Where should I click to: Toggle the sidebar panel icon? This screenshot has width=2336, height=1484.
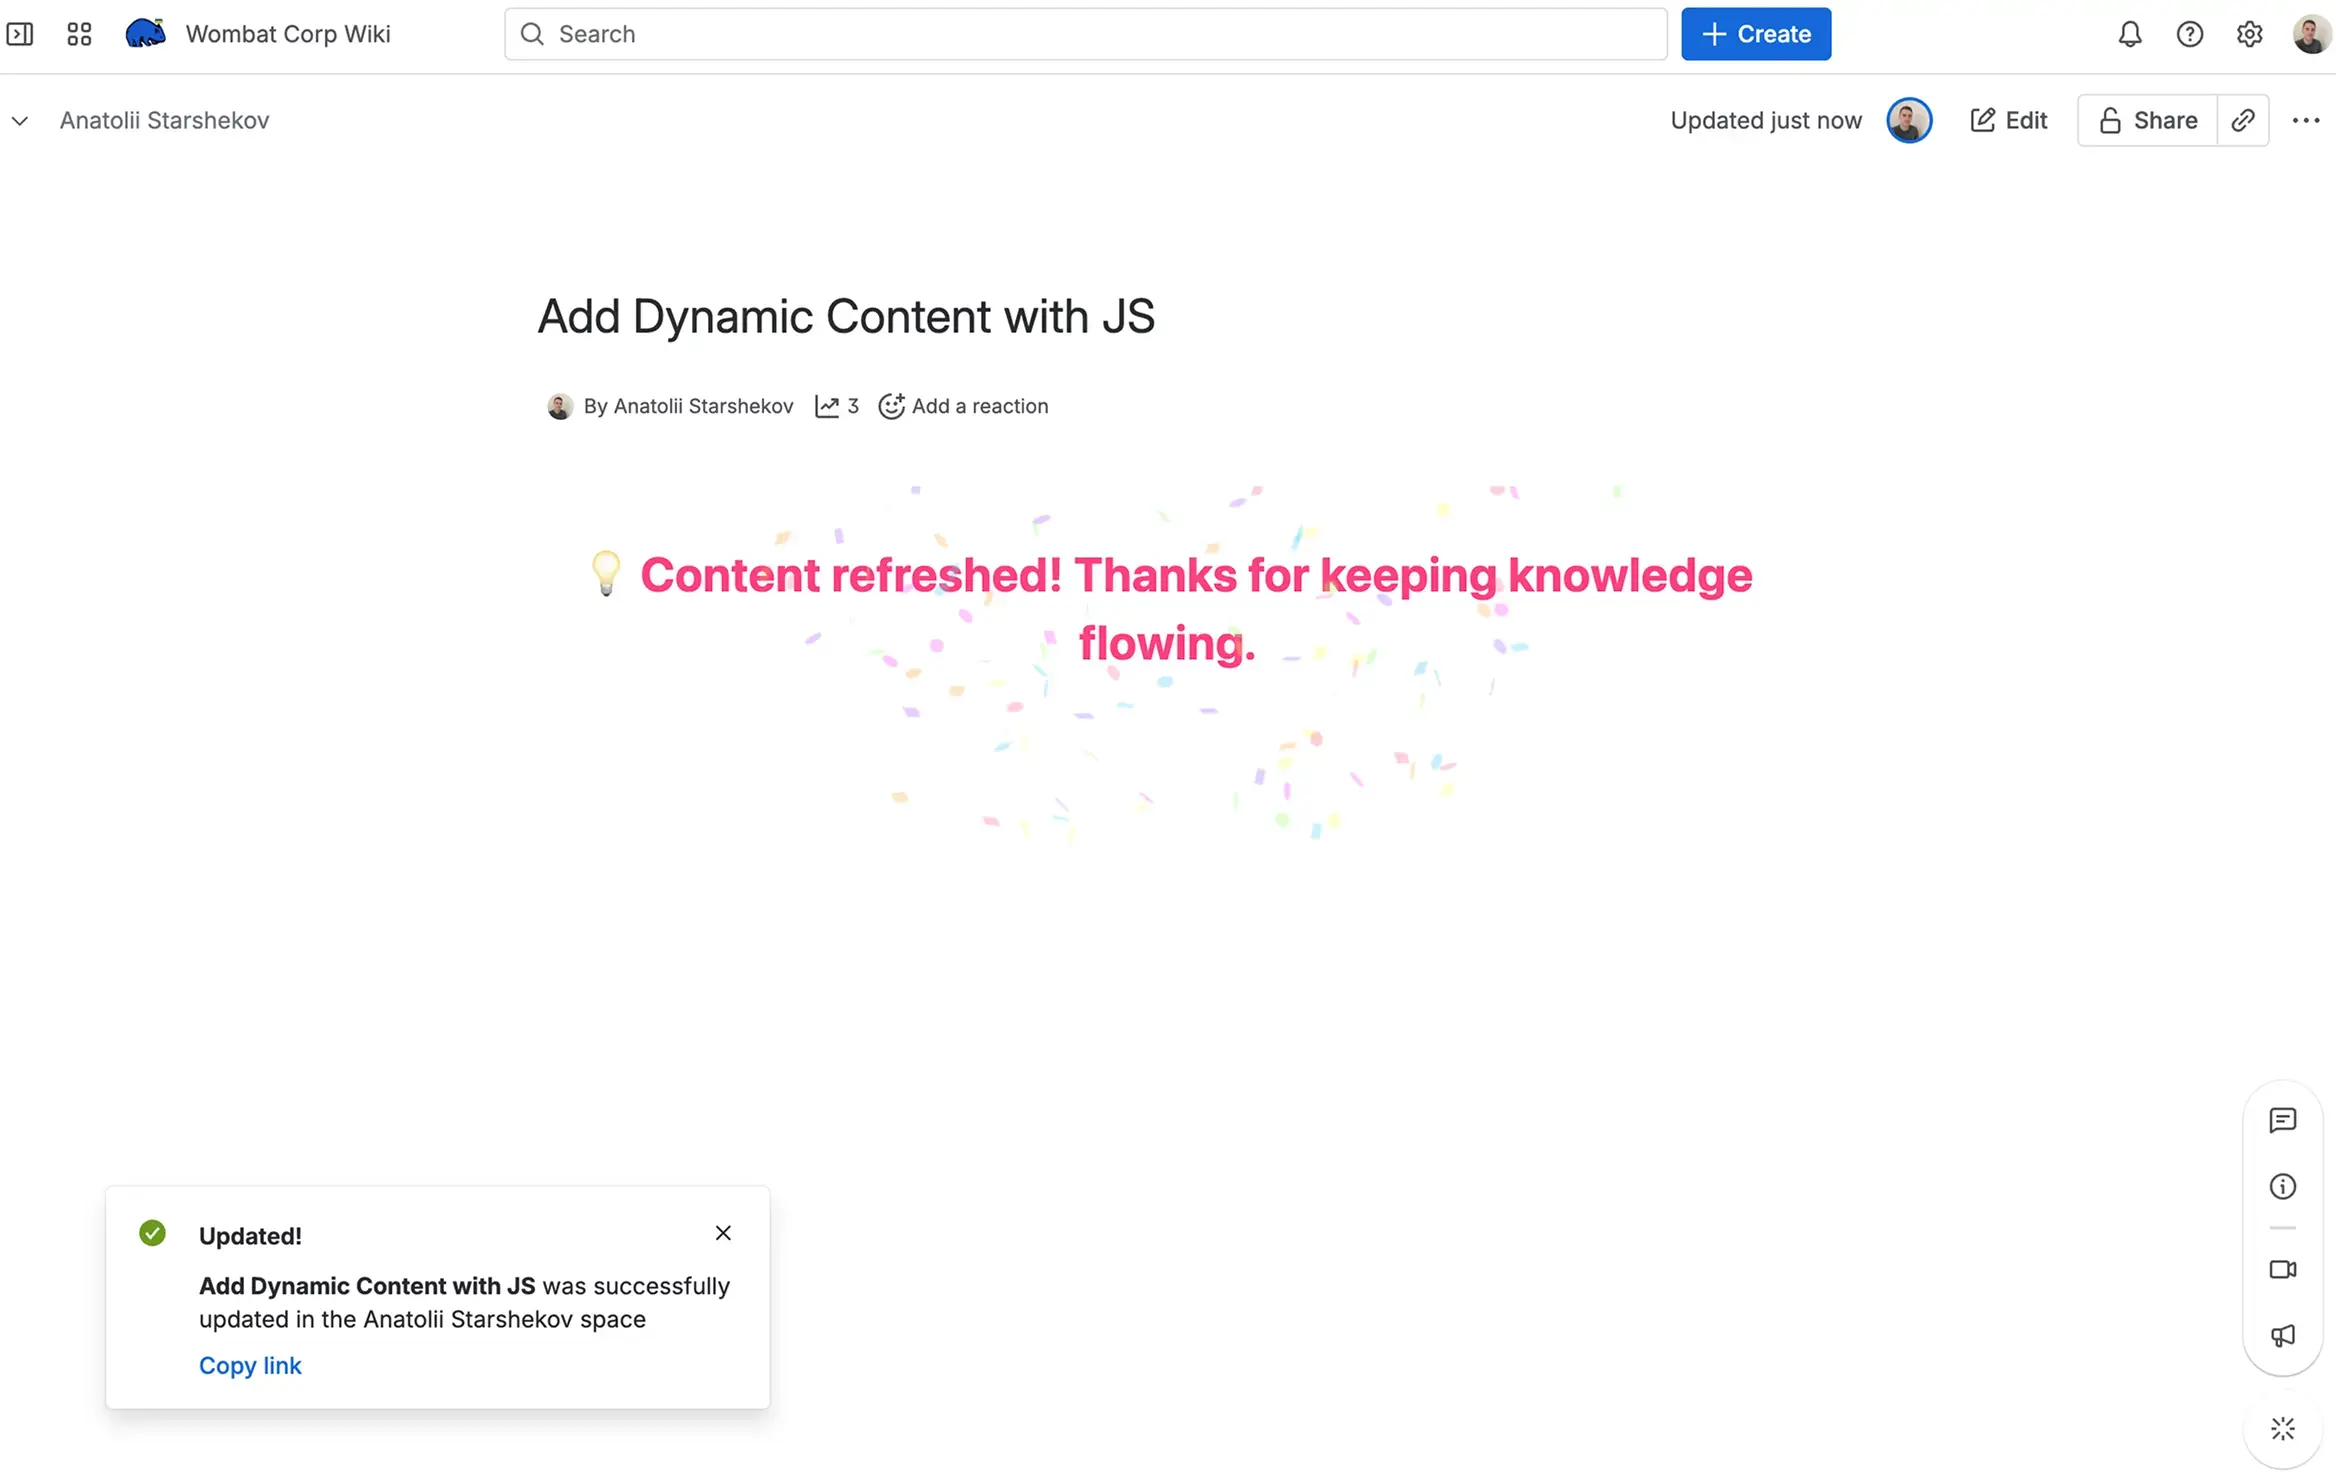[20, 34]
